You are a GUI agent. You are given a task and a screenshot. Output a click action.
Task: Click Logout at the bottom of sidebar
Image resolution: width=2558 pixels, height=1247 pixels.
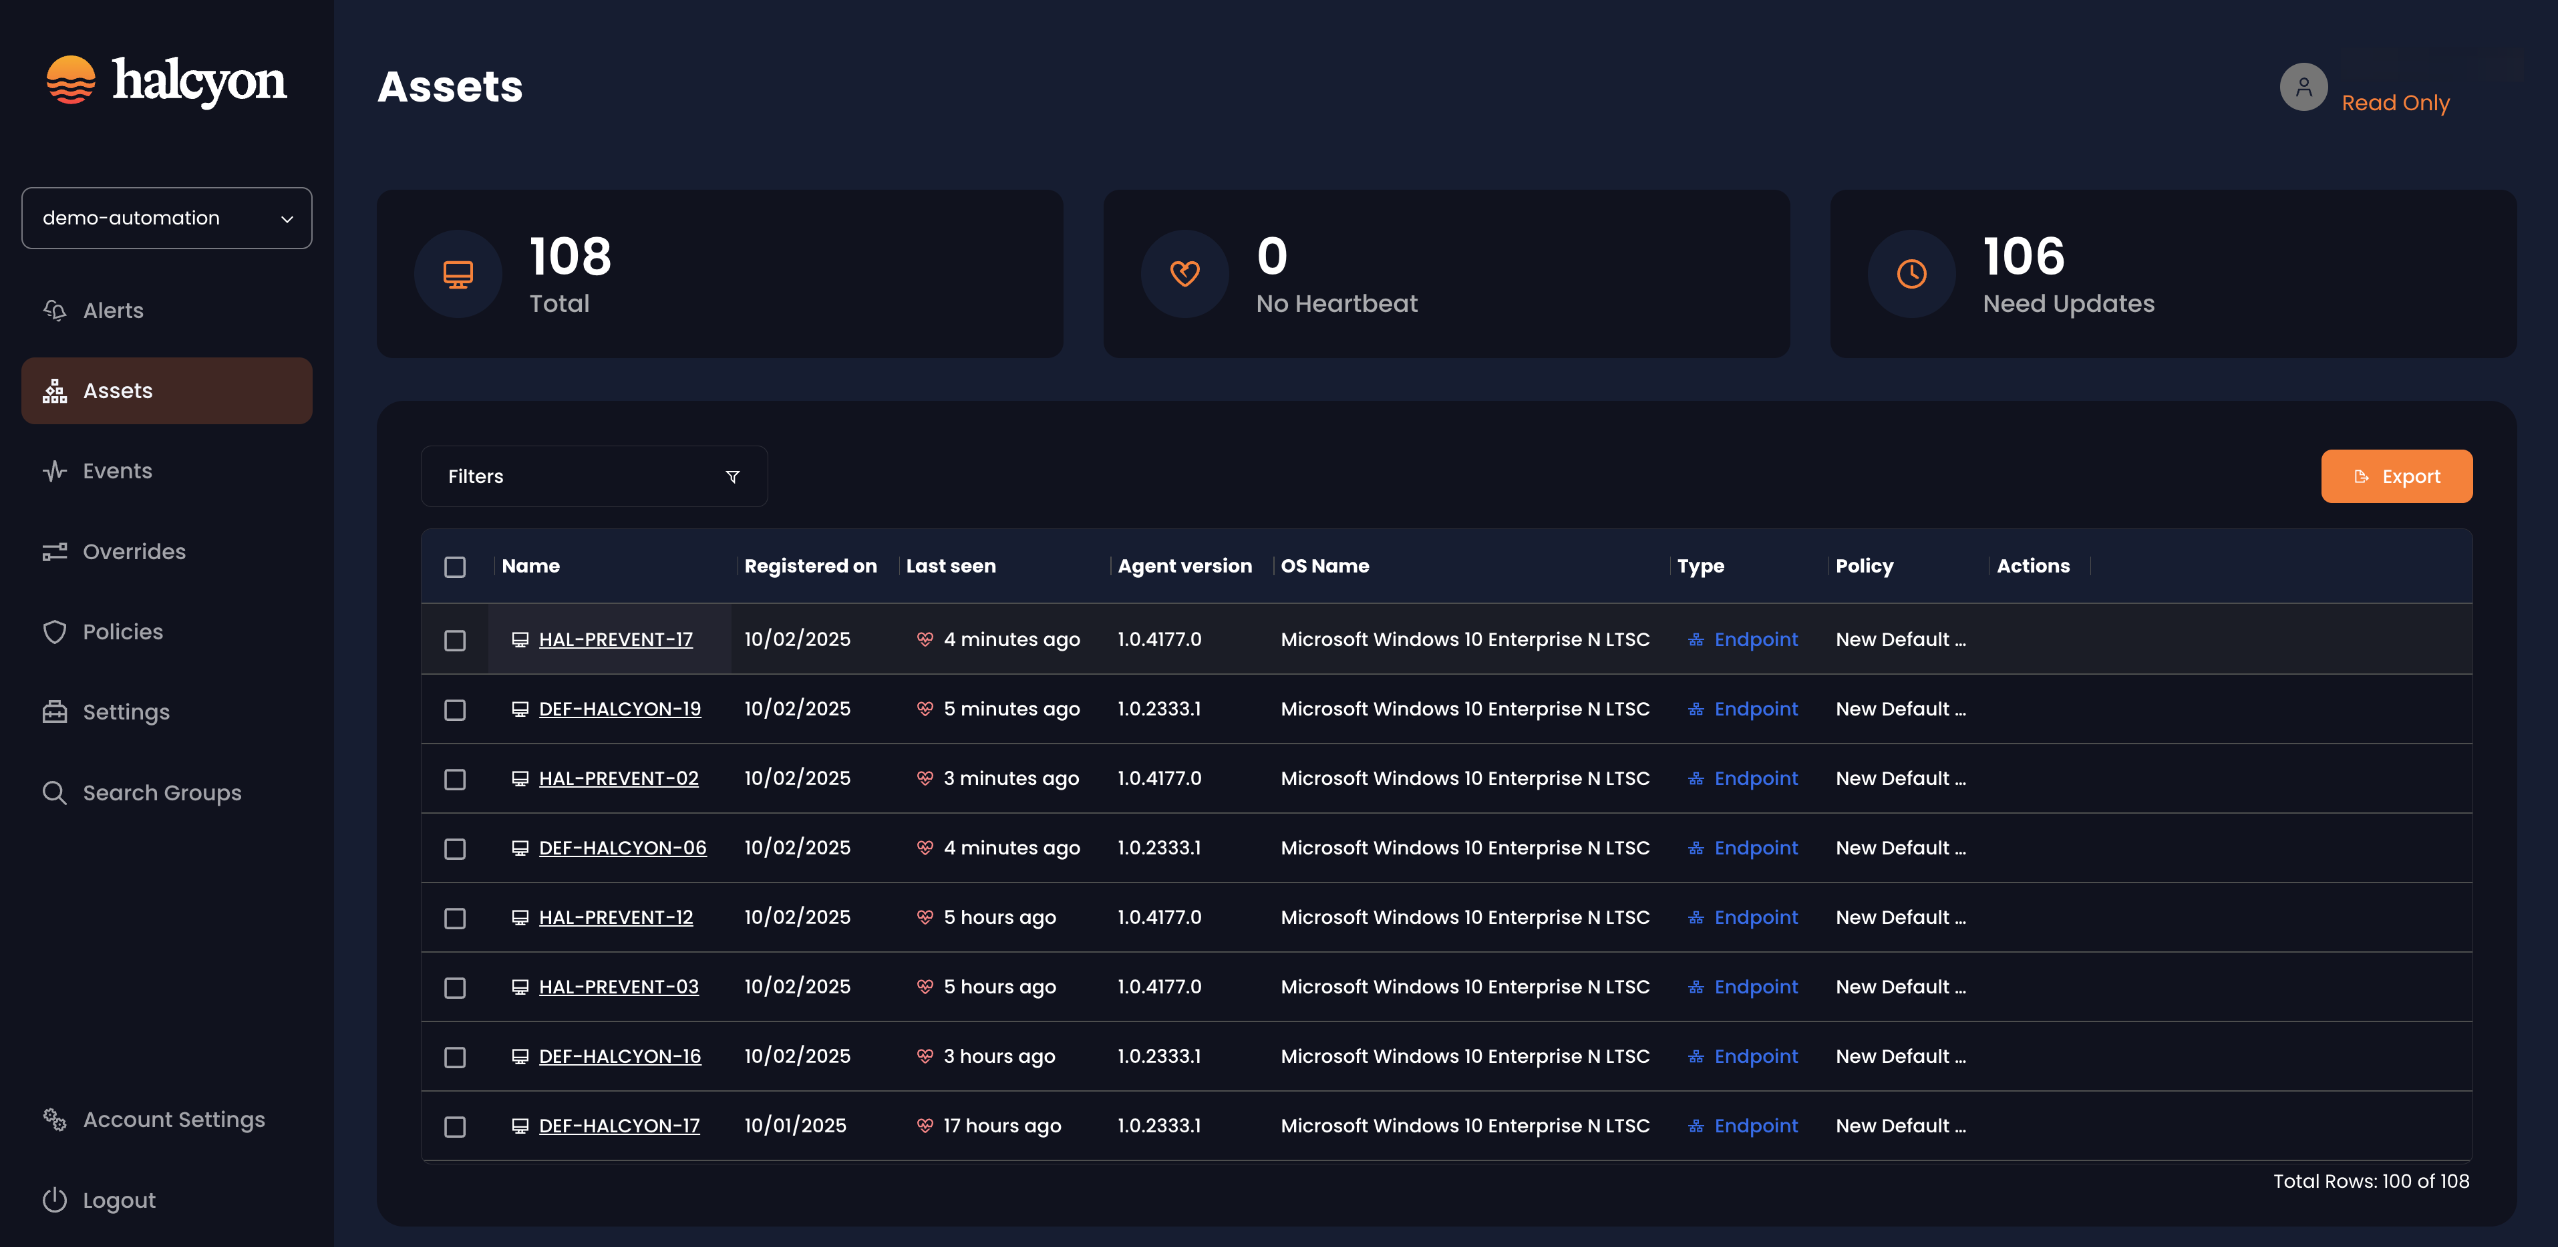coord(54,1199)
